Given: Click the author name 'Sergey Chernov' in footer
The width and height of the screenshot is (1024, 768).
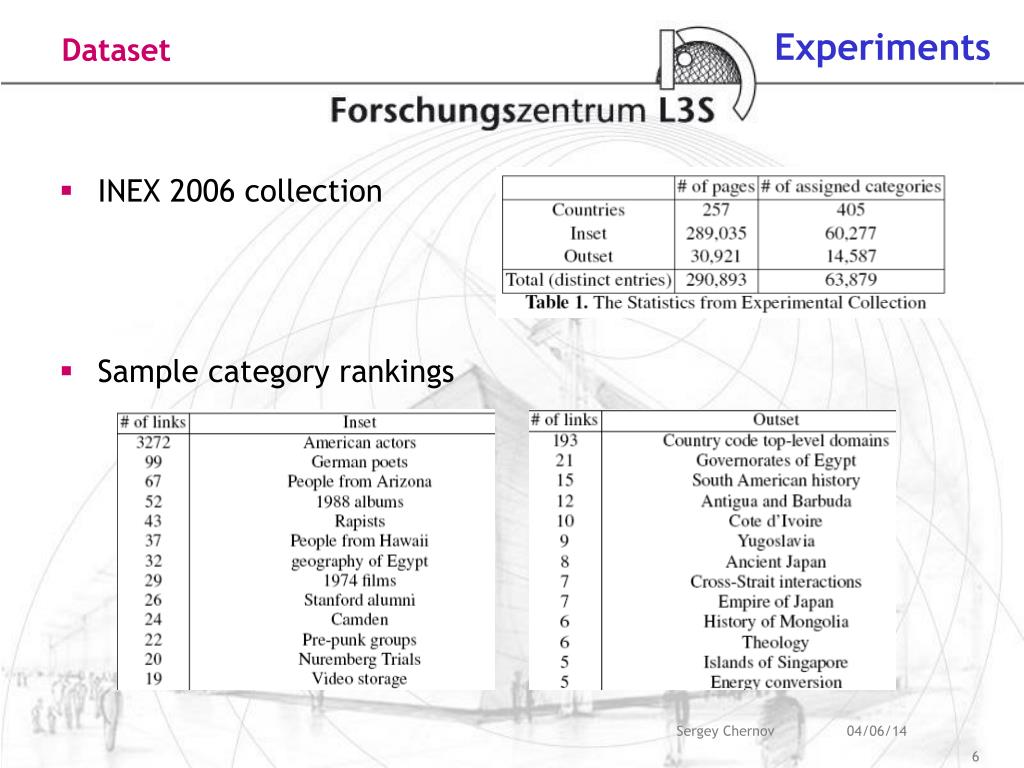Looking at the screenshot, I should 725,731.
